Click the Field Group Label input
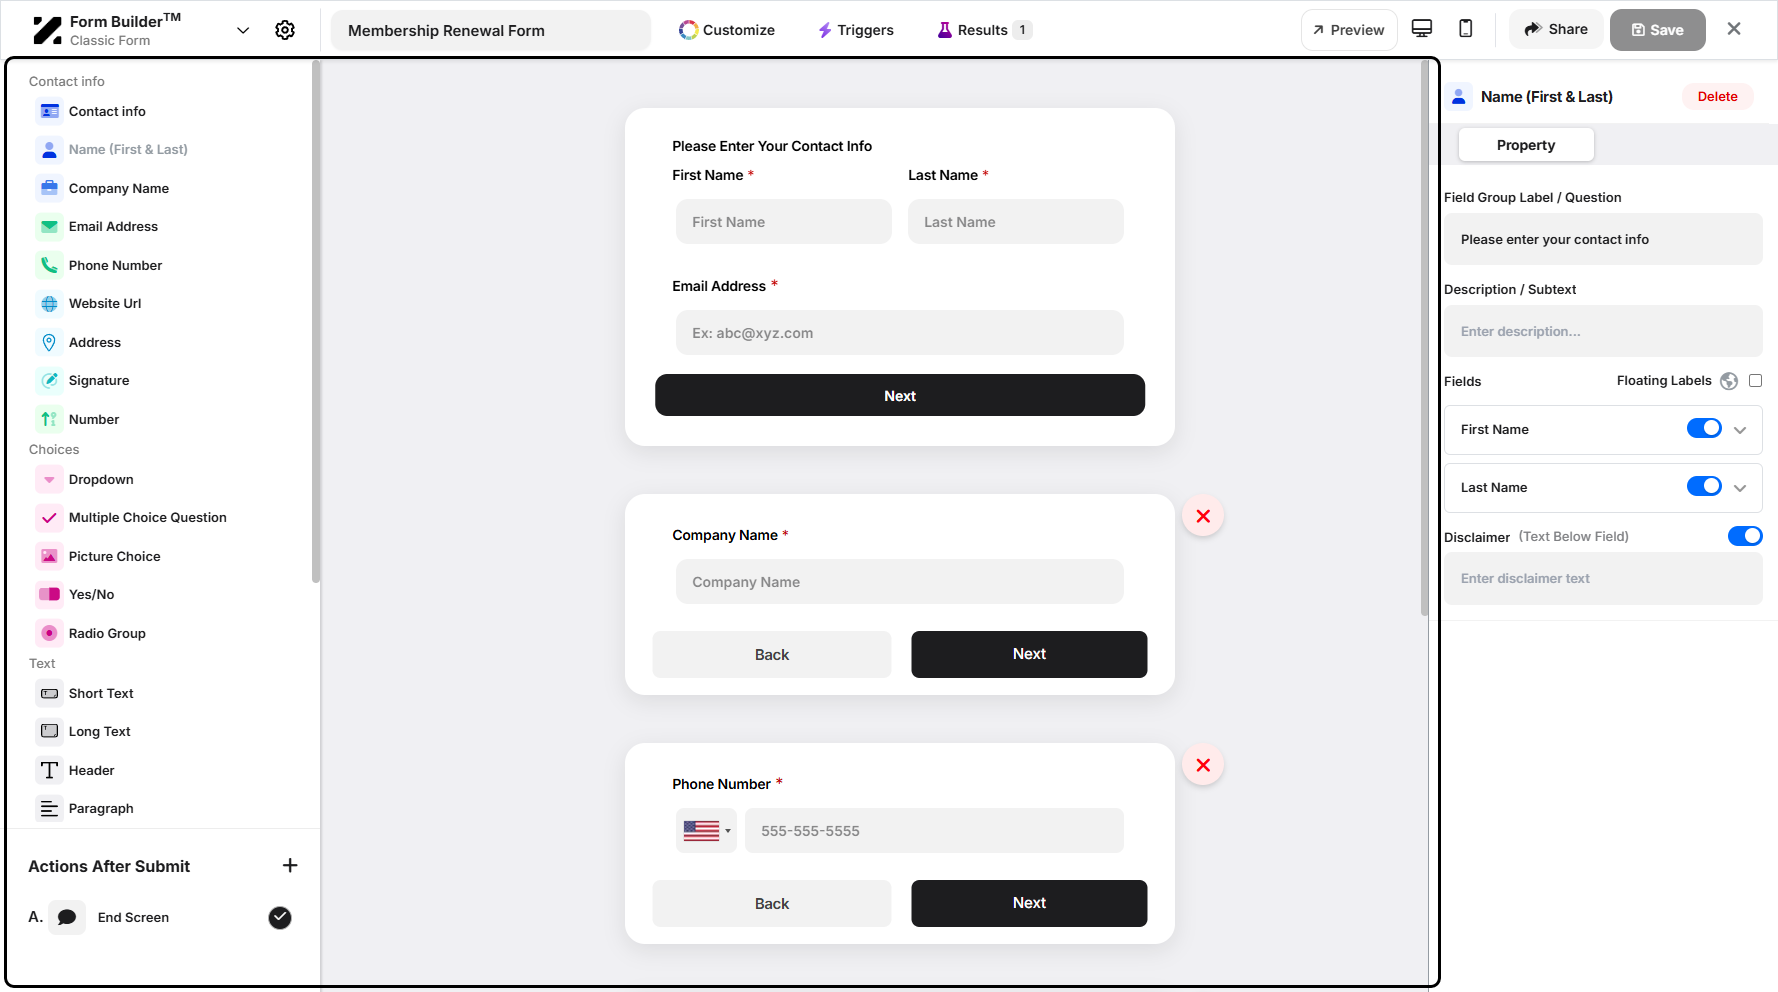 pyautogui.click(x=1603, y=239)
